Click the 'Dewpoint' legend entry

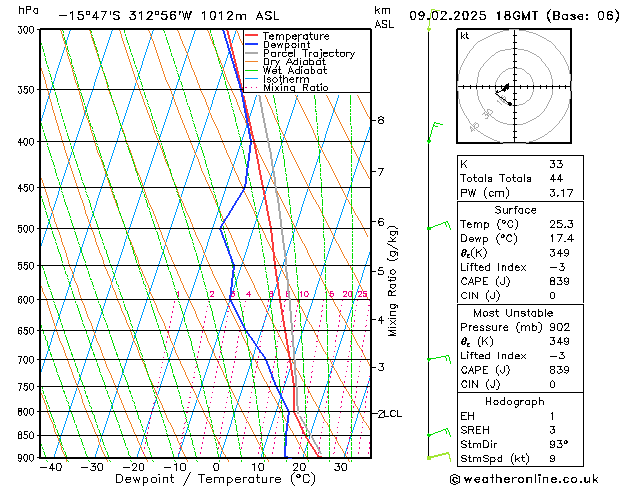(x=286, y=45)
